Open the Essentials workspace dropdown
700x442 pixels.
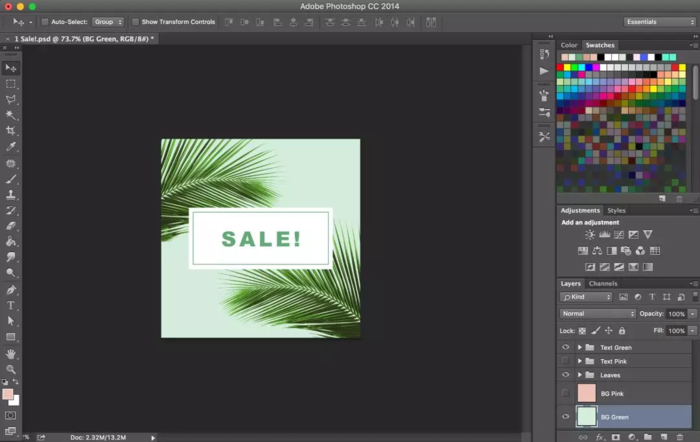coord(659,21)
